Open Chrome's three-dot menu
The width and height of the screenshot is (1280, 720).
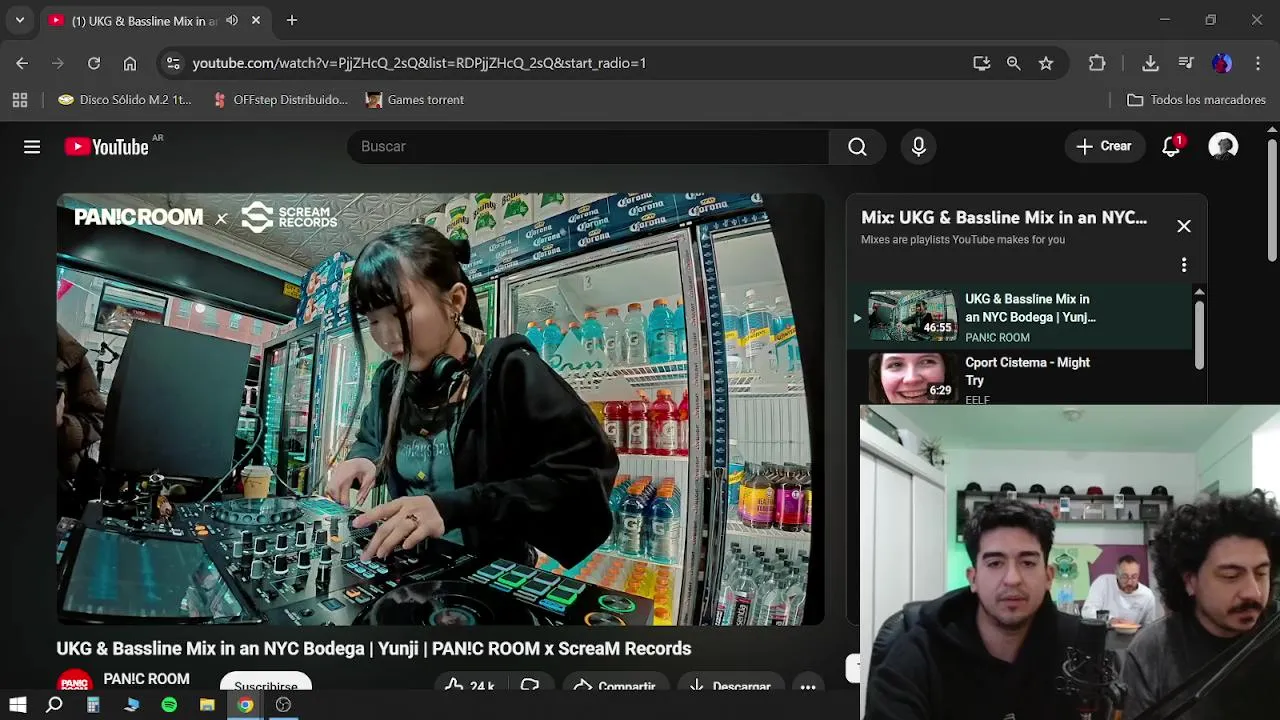1257,63
